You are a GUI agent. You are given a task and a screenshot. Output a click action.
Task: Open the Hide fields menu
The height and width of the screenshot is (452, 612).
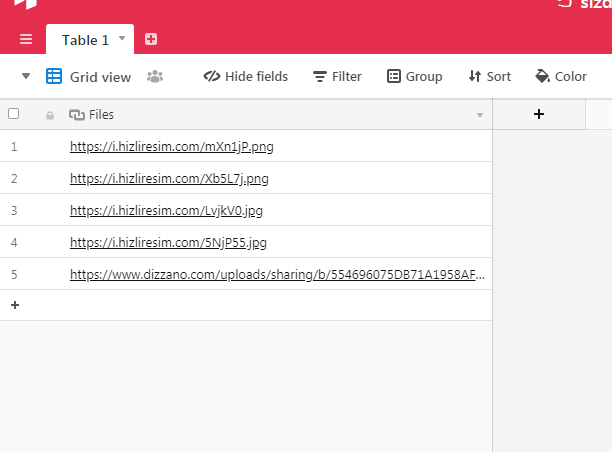pos(246,76)
